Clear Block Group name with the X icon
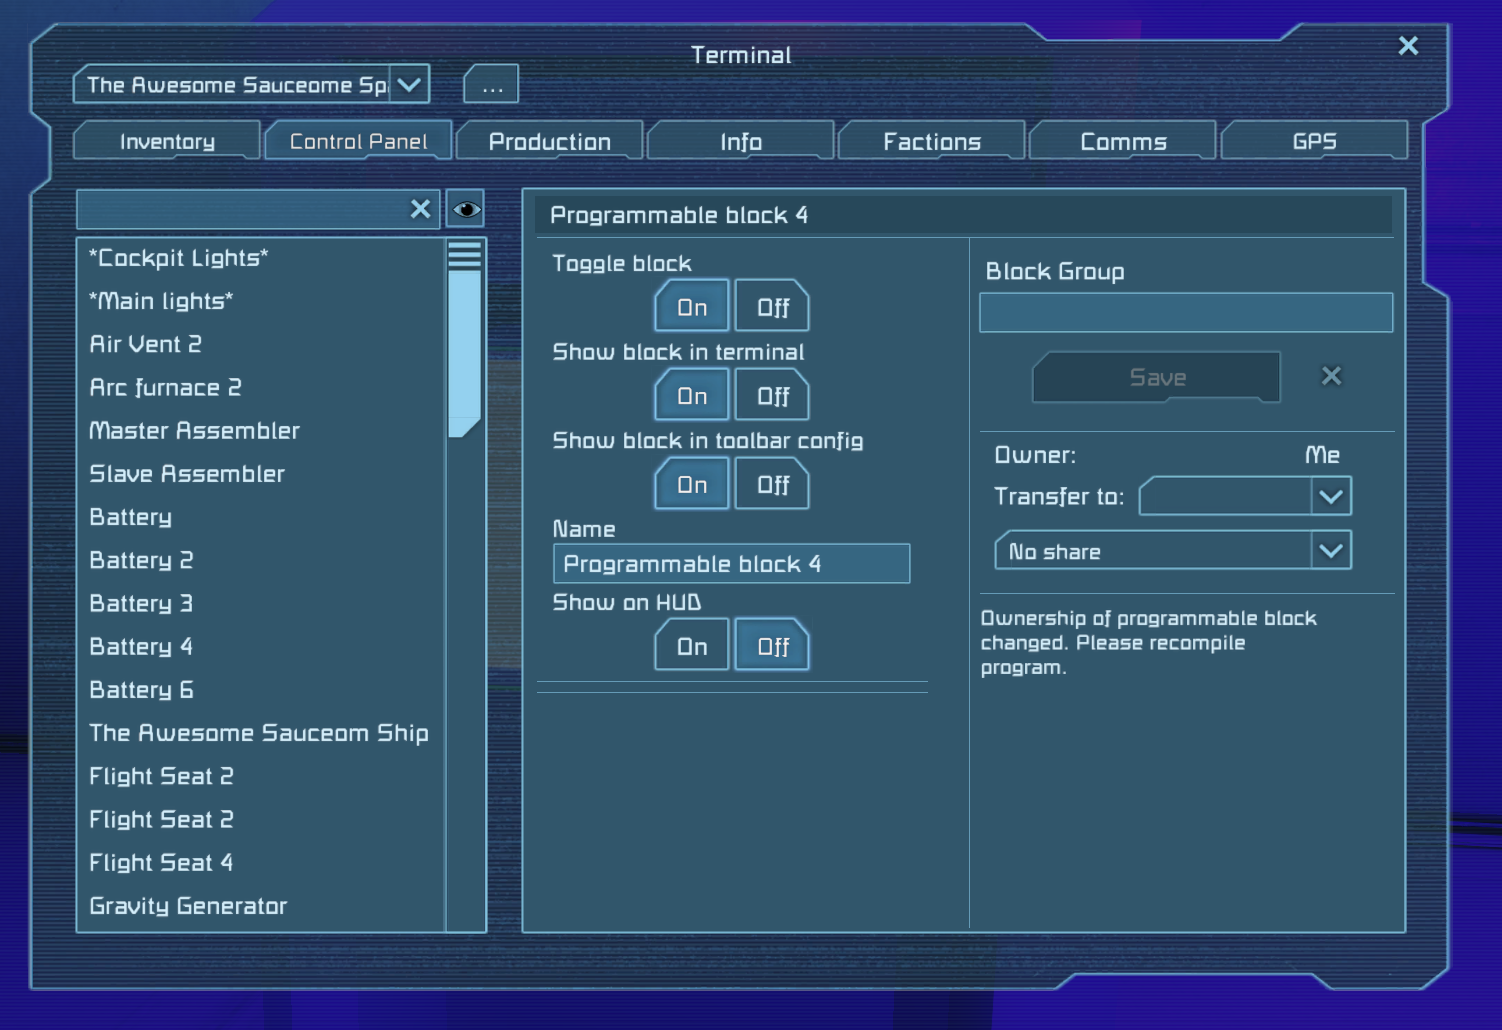Viewport: 1502px width, 1030px height. (1331, 376)
